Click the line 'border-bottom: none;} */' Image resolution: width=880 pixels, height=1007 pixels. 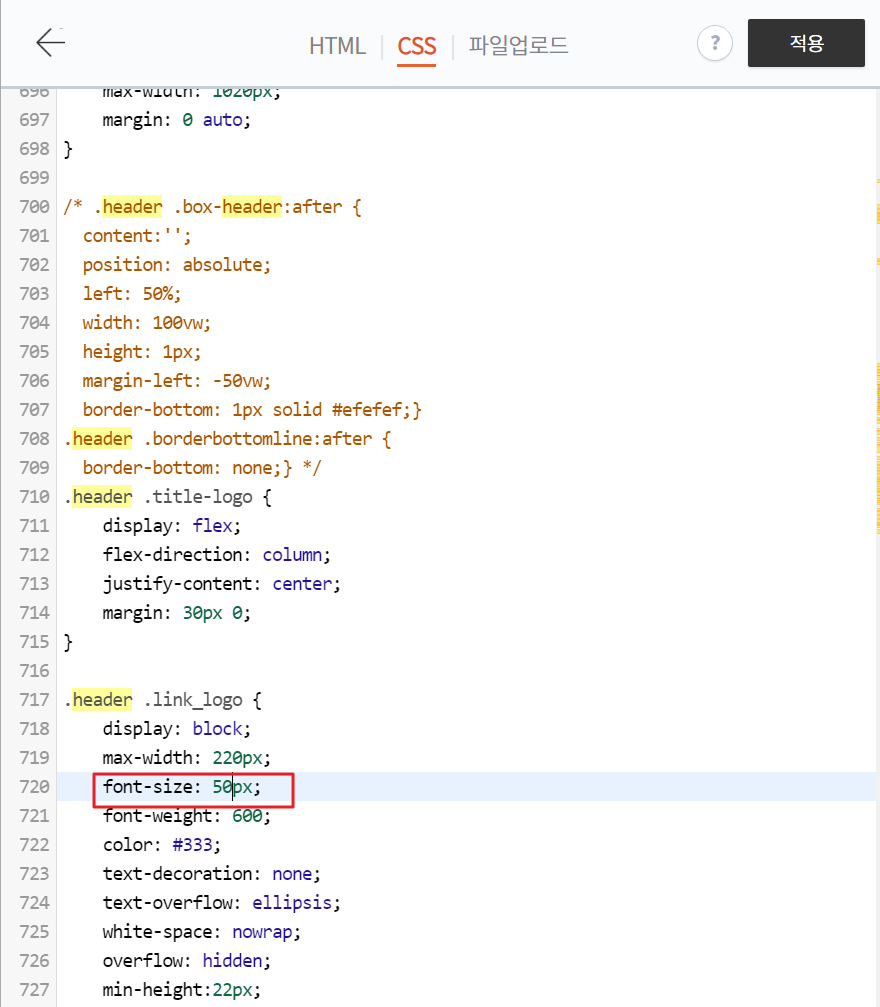(202, 468)
